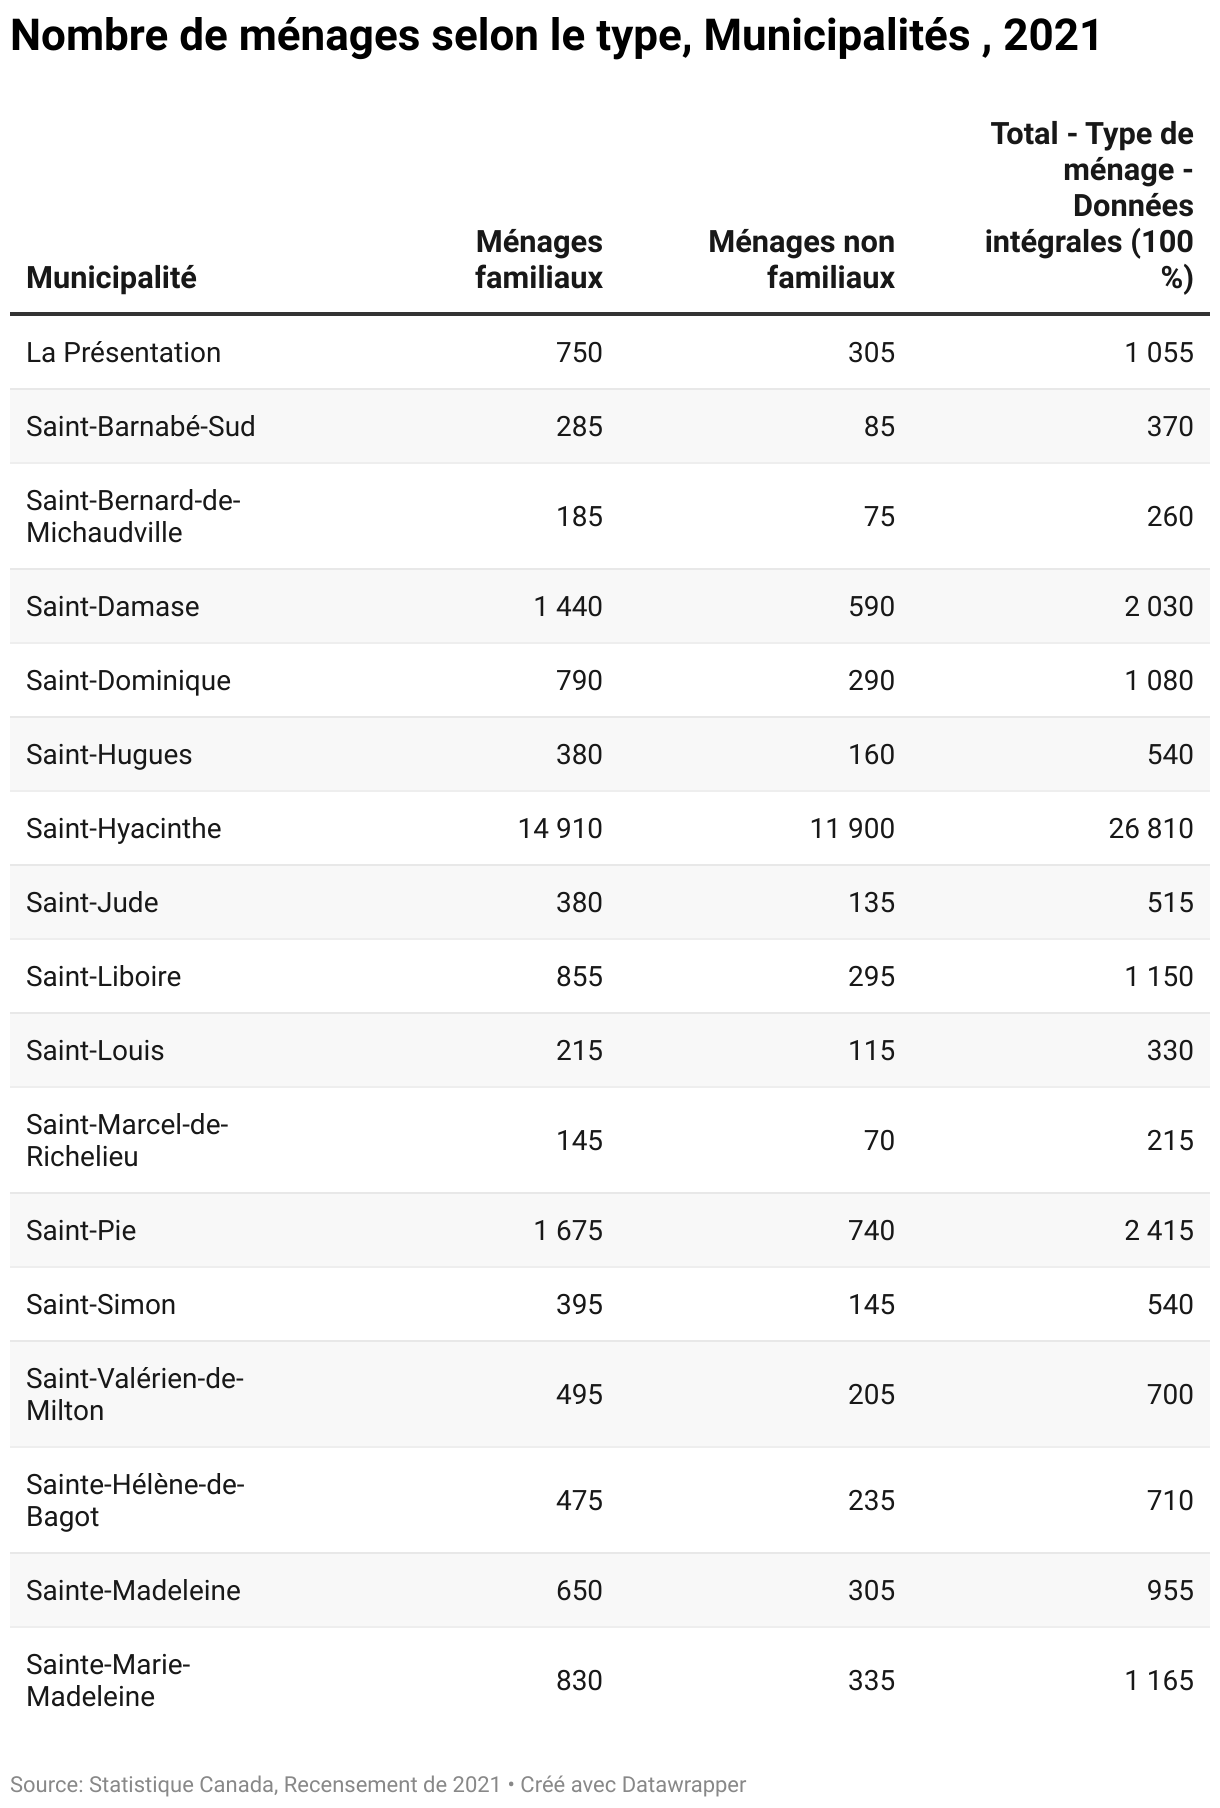Click the Total - Type de ménage header

(1089, 206)
